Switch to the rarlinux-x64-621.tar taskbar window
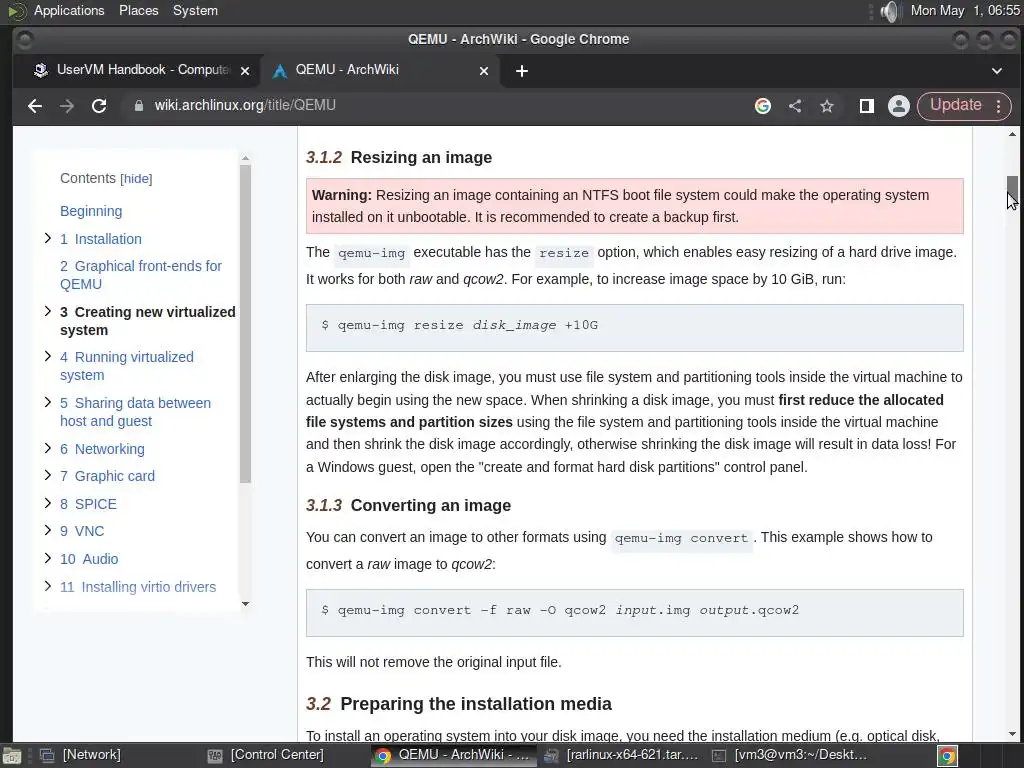Screen dimensions: 1024x768 pos(621,755)
